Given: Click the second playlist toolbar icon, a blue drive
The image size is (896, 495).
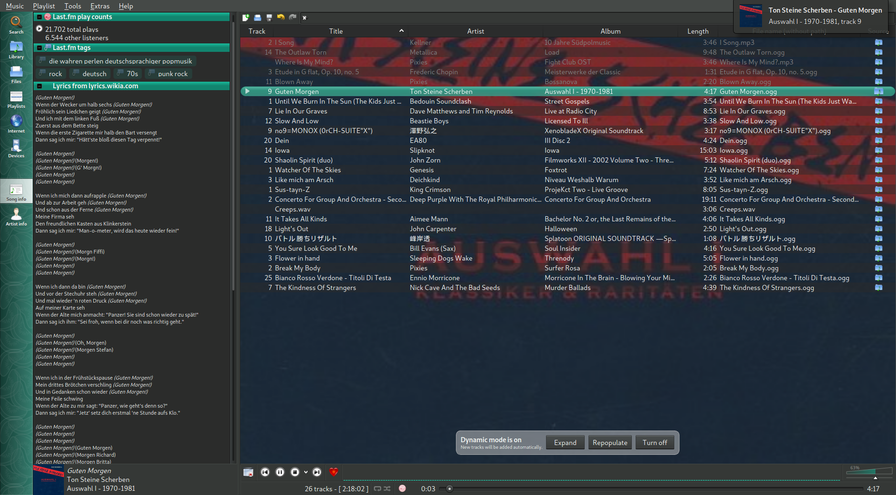Looking at the screenshot, I should pyautogui.click(x=257, y=18).
